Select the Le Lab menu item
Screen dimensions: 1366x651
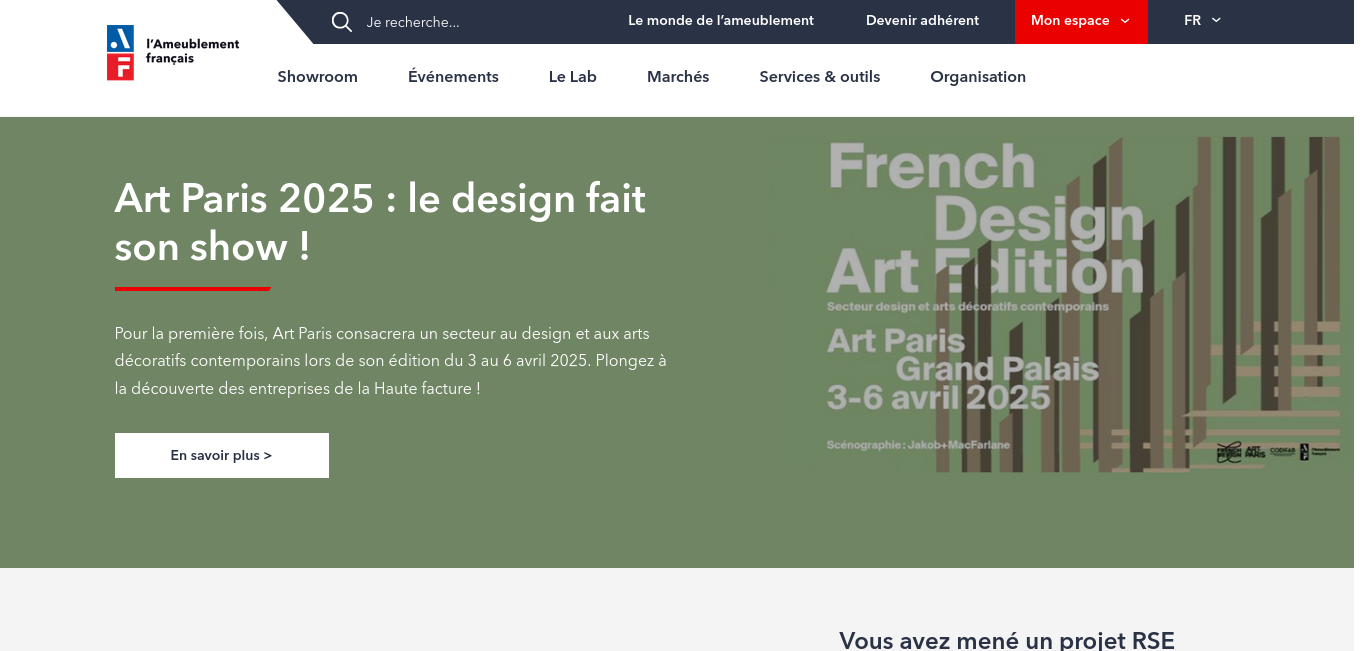[573, 77]
